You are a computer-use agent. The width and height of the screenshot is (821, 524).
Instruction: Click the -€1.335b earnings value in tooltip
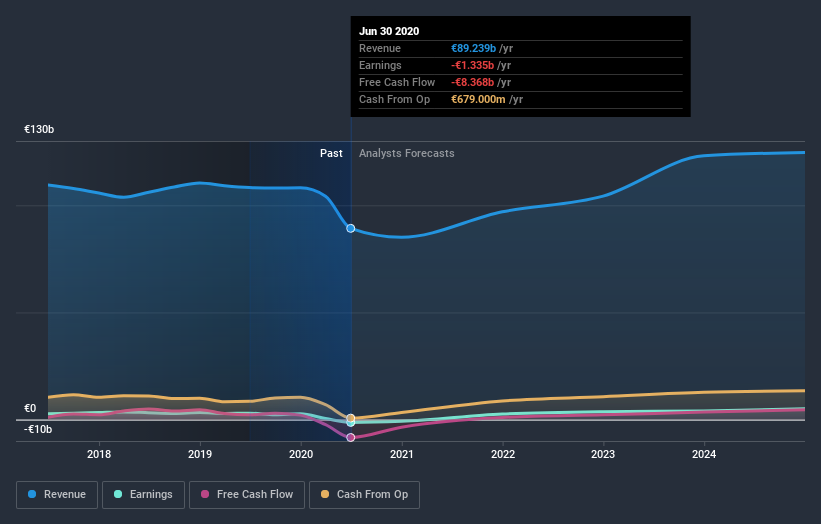pyautogui.click(x=472, y=65)
